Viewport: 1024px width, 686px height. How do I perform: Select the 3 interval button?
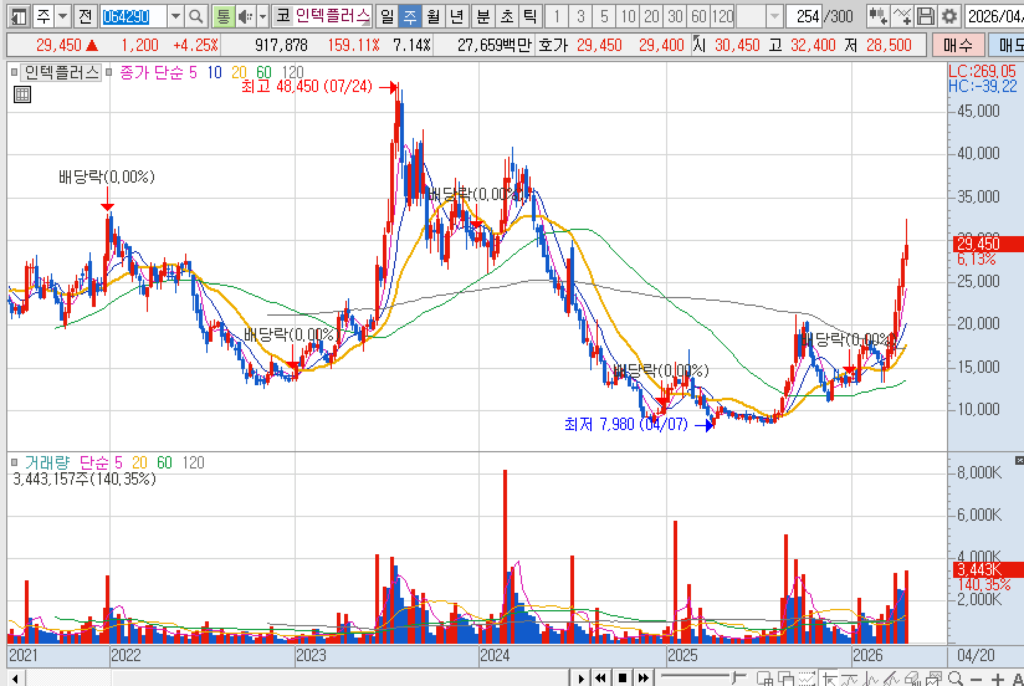(581, 16)
